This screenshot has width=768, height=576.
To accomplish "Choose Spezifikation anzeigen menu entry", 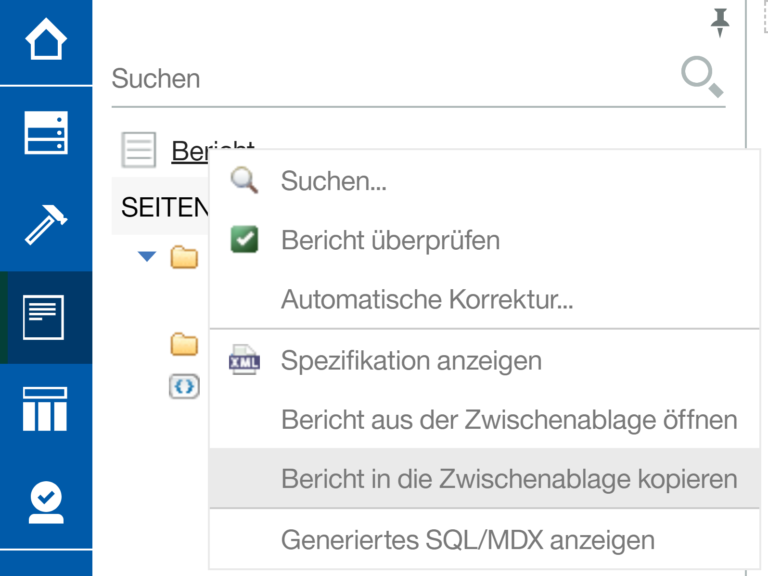I will pyautogui.click(x=484, y=360).
